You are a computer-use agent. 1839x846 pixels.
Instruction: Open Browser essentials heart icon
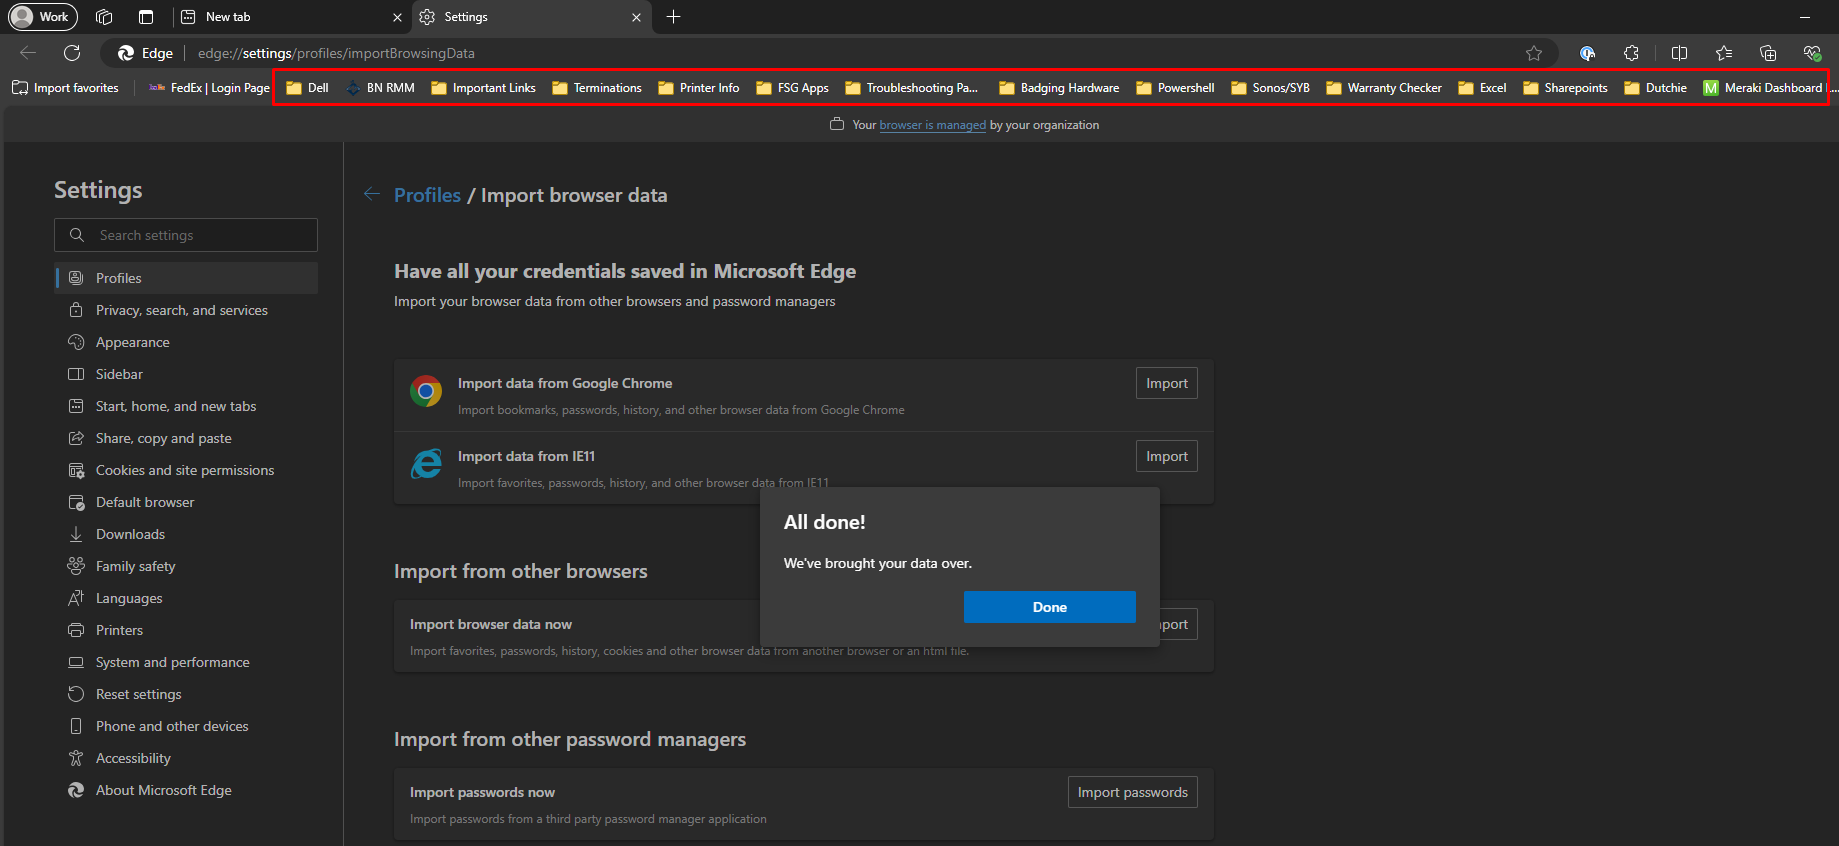click(x=1811, y=53)
